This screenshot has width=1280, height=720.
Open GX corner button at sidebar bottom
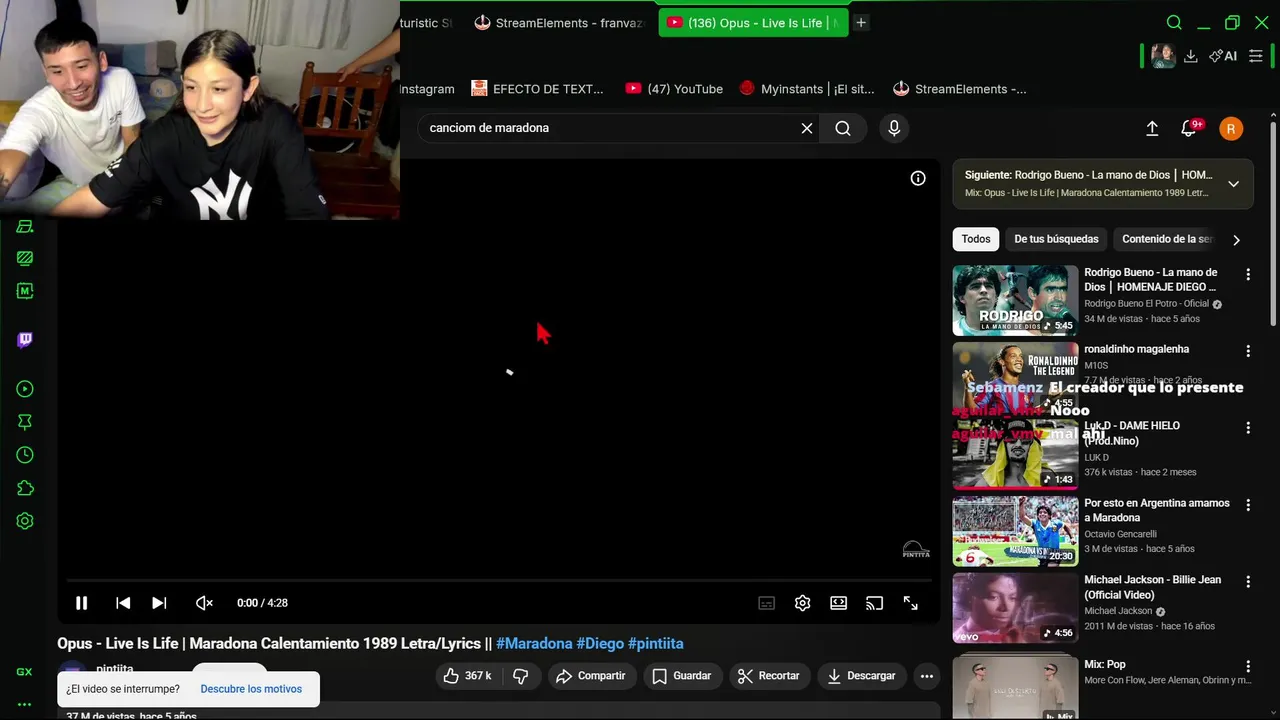click(24, 672)
